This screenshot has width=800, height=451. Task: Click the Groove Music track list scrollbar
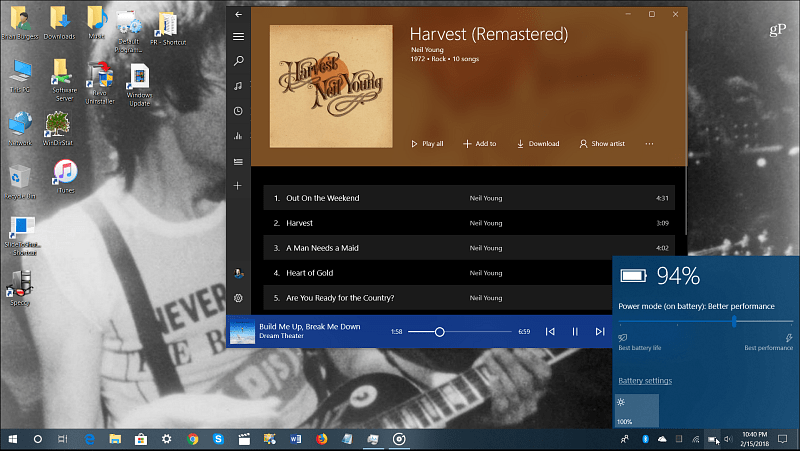(685, 133)
